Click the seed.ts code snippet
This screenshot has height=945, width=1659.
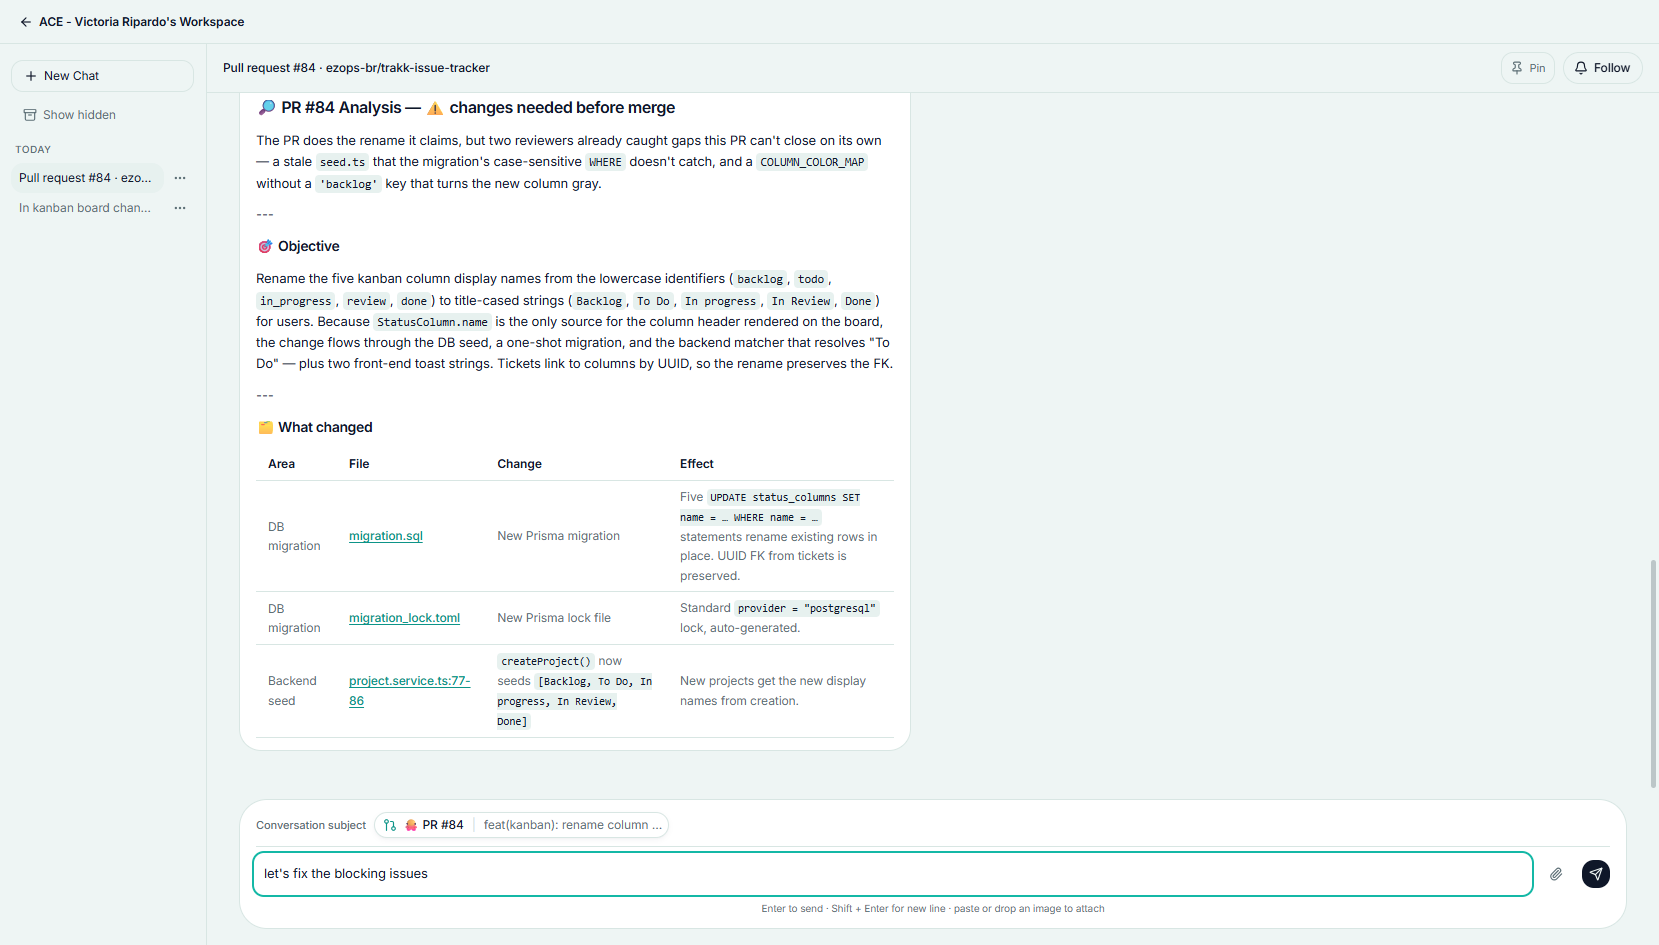point(342,162)
